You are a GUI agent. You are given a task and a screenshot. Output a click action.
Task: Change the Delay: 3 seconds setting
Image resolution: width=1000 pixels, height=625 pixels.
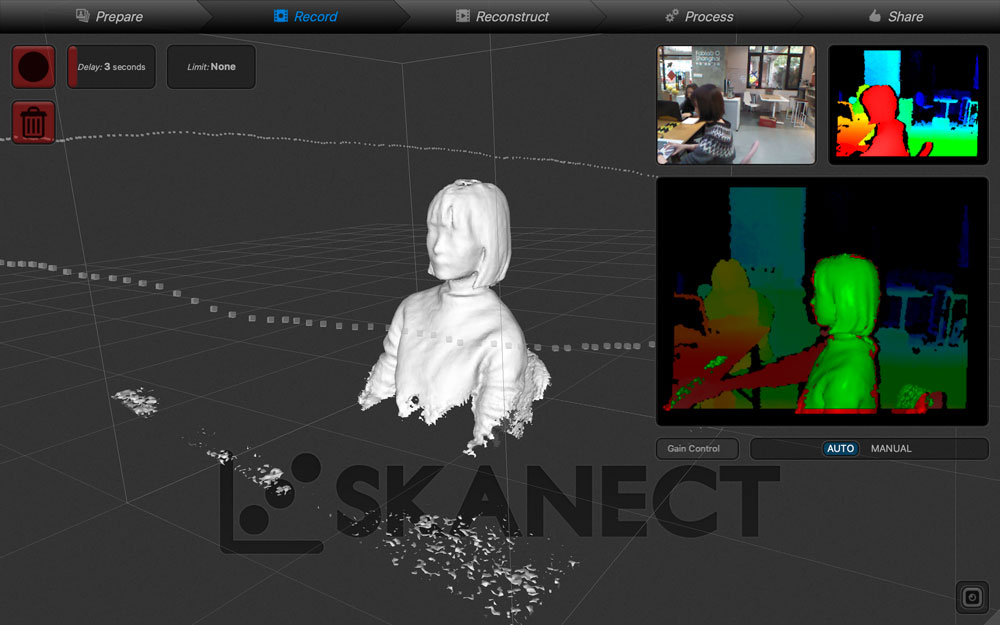(112, 66)
